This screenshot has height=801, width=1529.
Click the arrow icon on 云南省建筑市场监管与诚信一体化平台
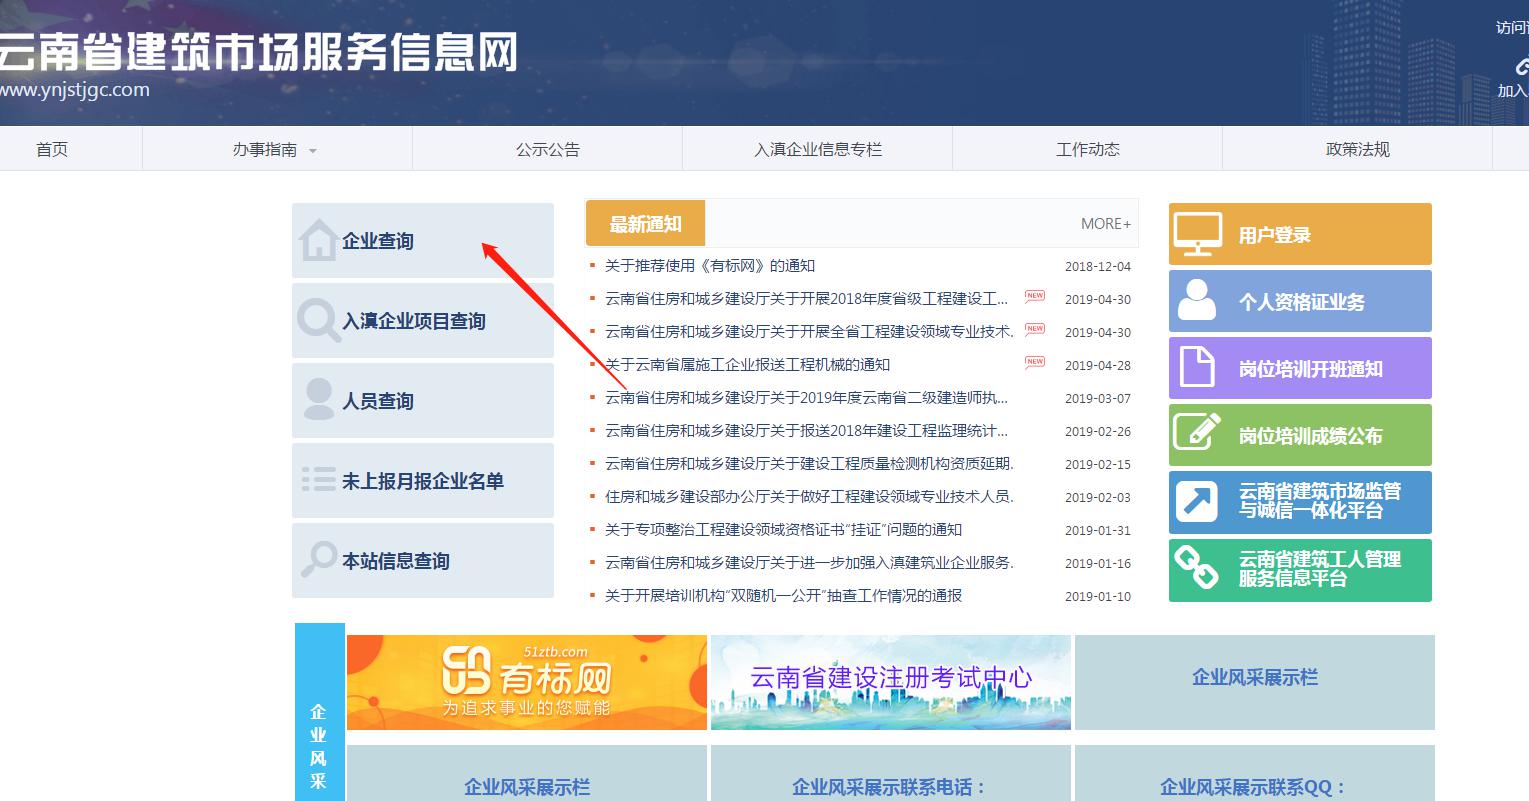click(x=1197, y=502)
